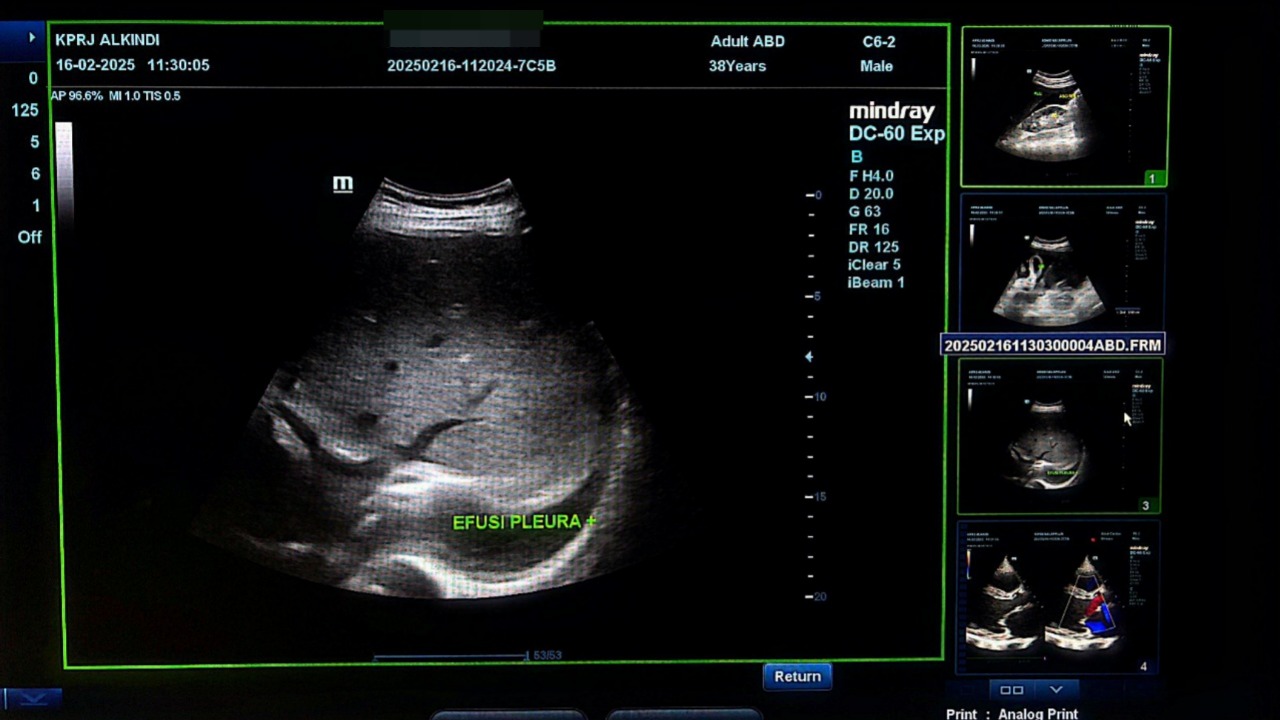Click the cine loop progress bar

click(450, 657)
